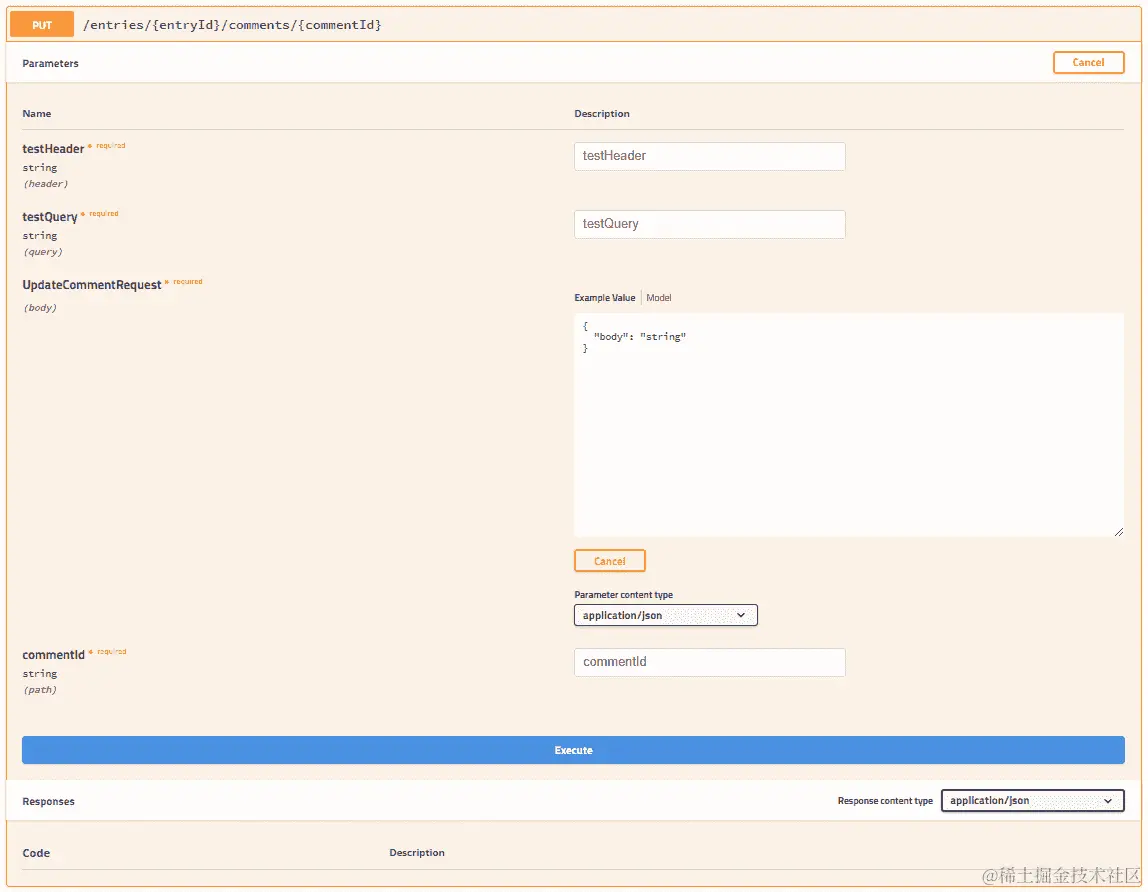Click the Code column header

36,853
